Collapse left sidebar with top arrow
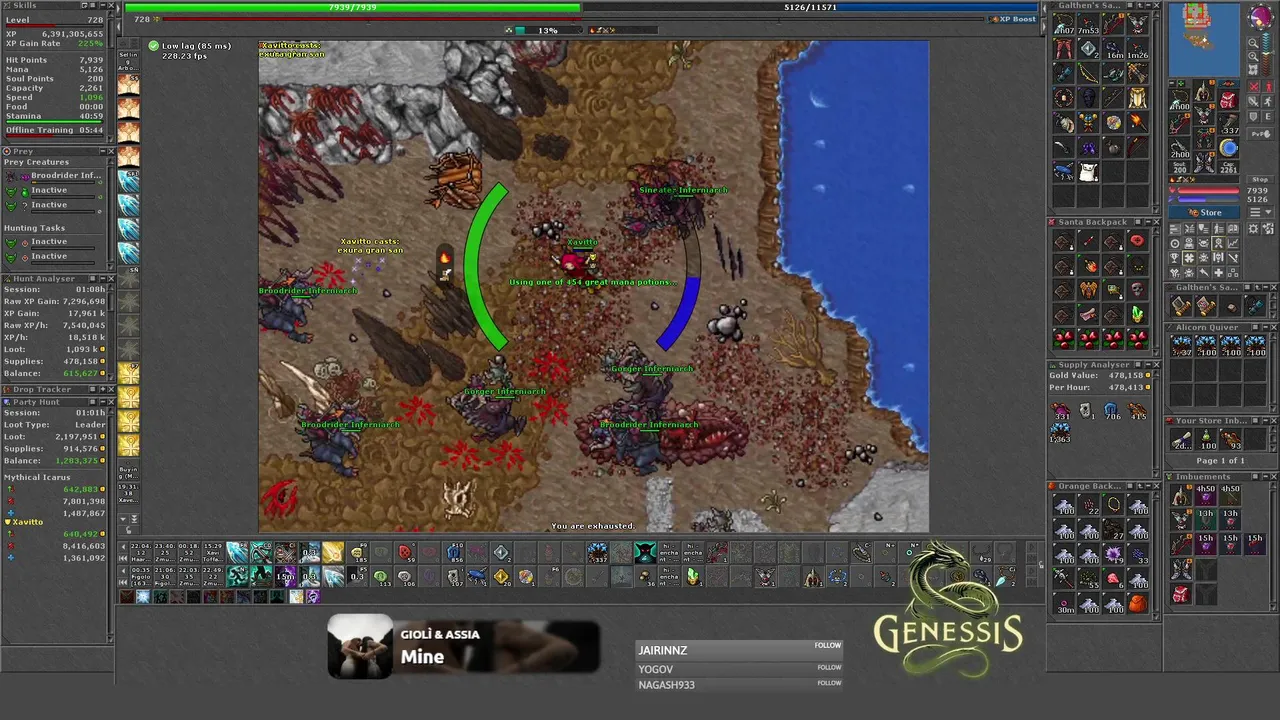Viewport: 1280px width, 720px height. pos(118,9)
